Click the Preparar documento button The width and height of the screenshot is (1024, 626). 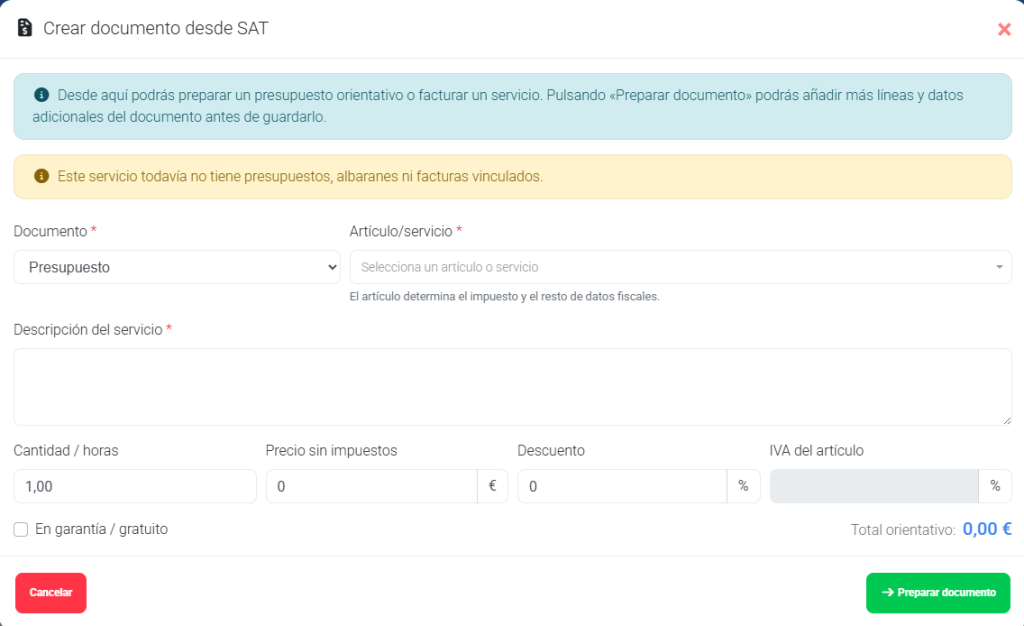[x=938, y=593]
